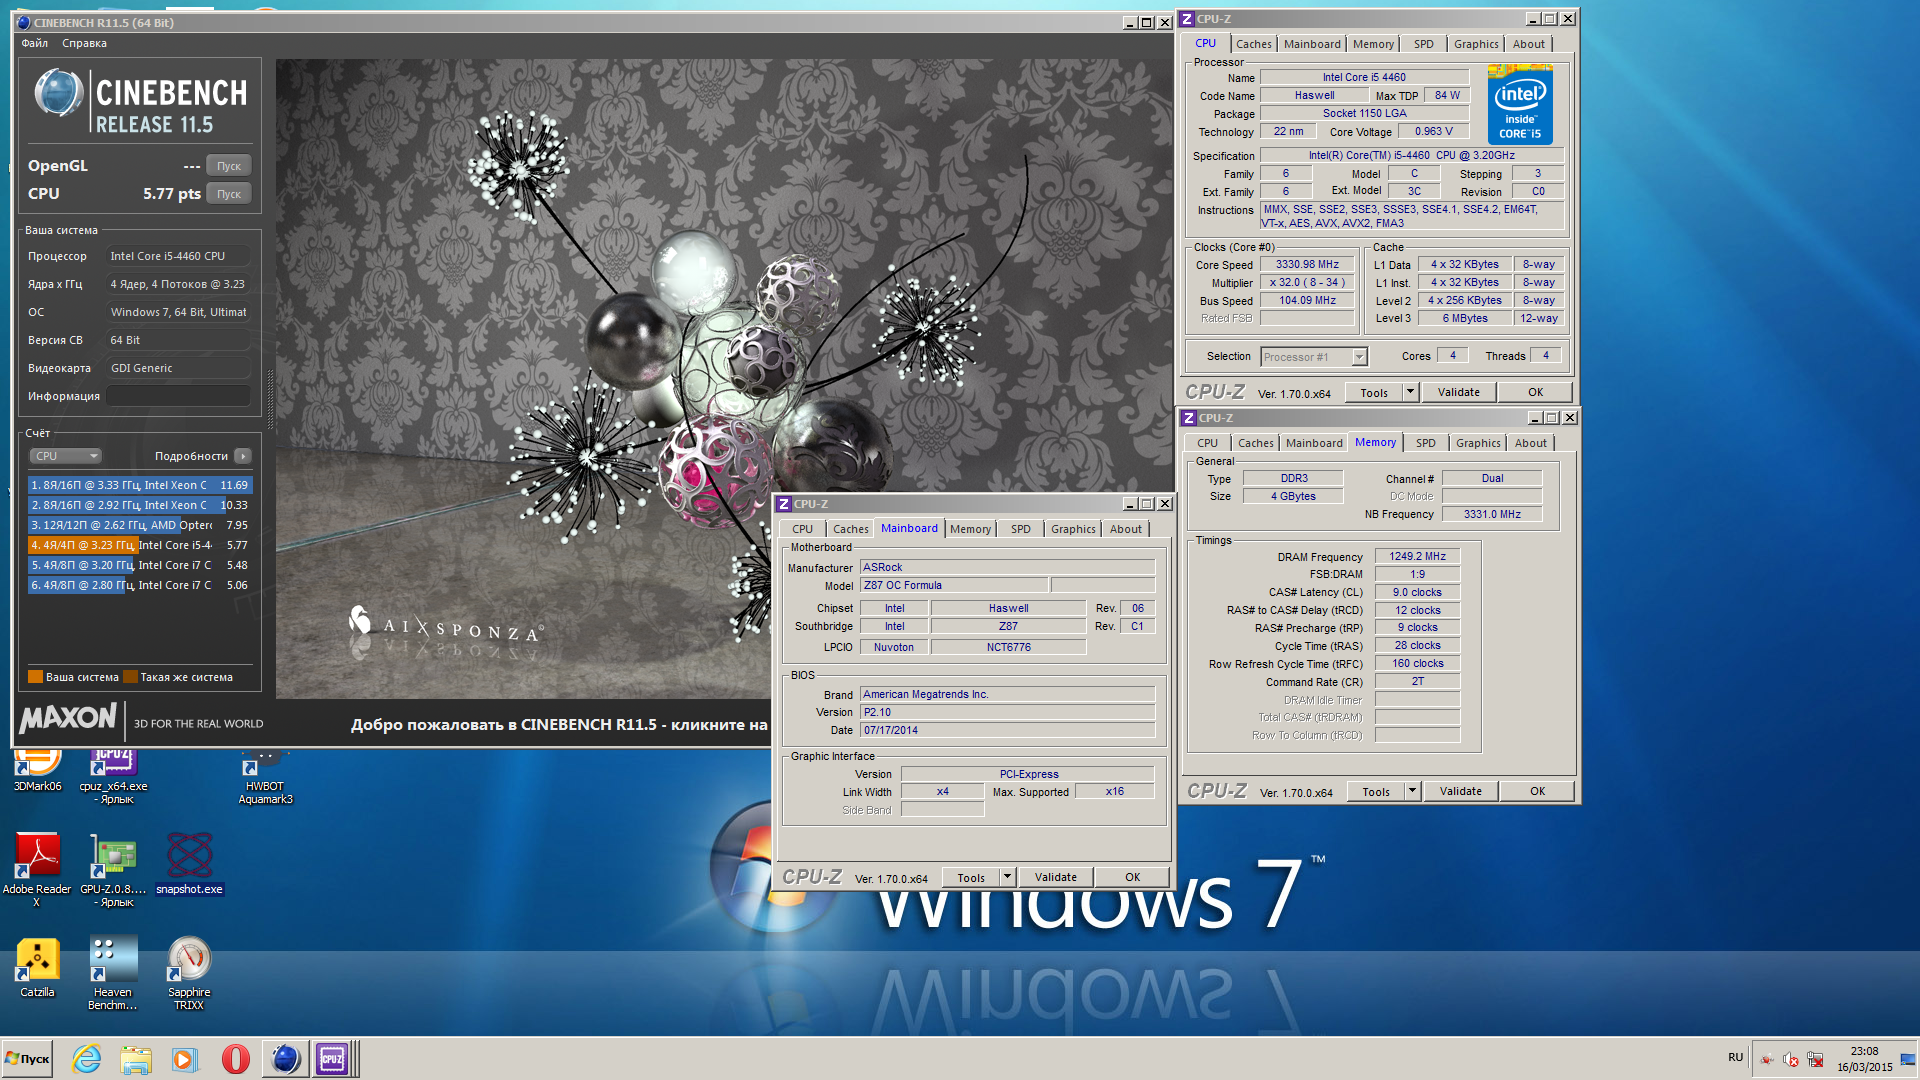The height and width of the screenshot is (1080, 1920).
Task: Open the Catzilla desktop shortcut
Action: (x=37, y=967)
